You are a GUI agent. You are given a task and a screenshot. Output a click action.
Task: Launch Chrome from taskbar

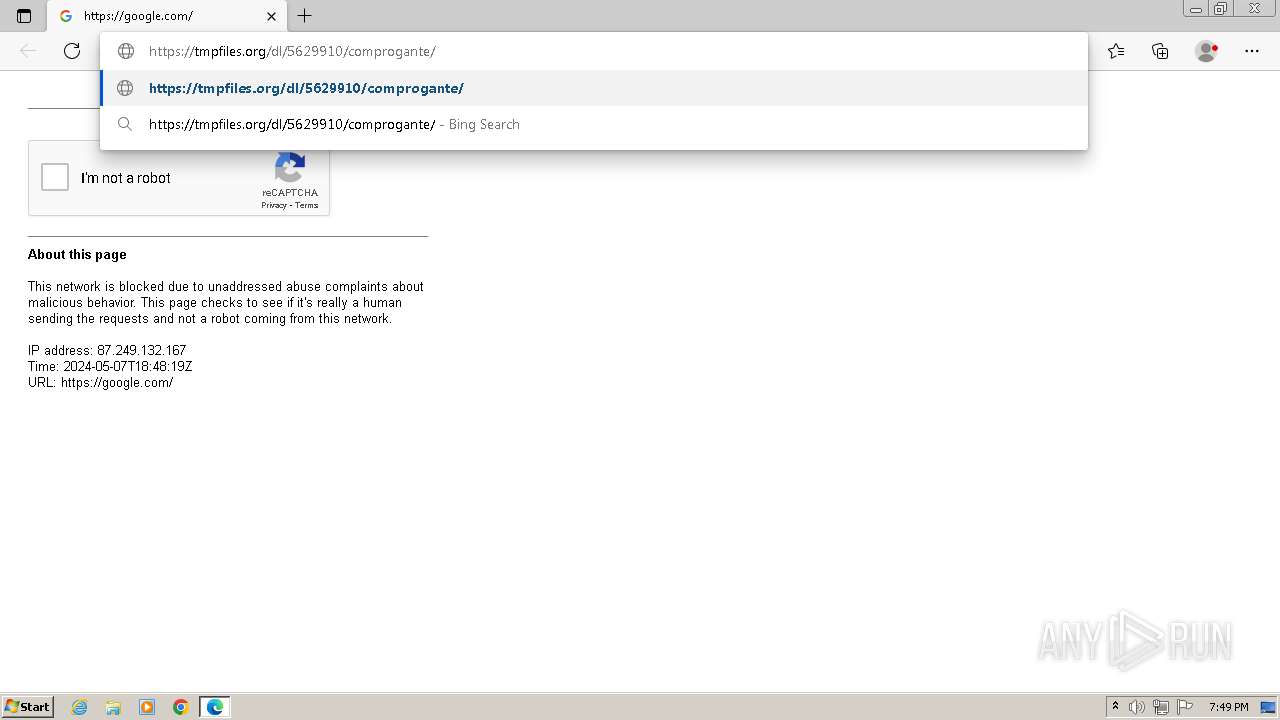(x=181, y=707)
